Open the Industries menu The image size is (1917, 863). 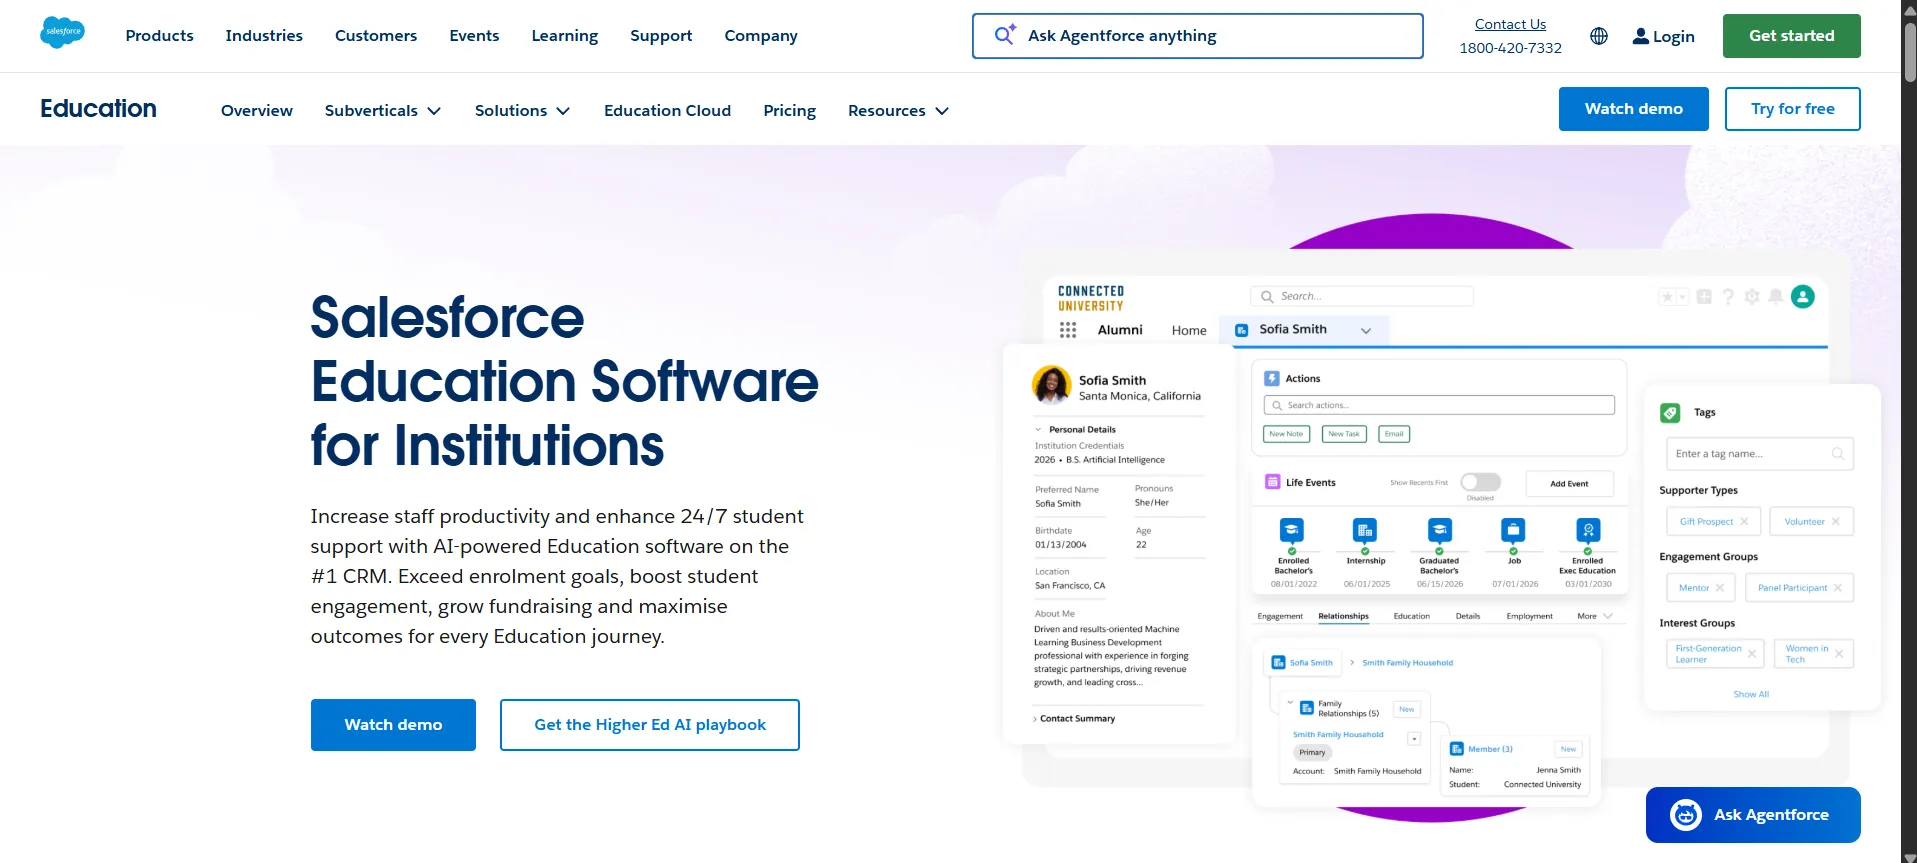tap(264, 36)
